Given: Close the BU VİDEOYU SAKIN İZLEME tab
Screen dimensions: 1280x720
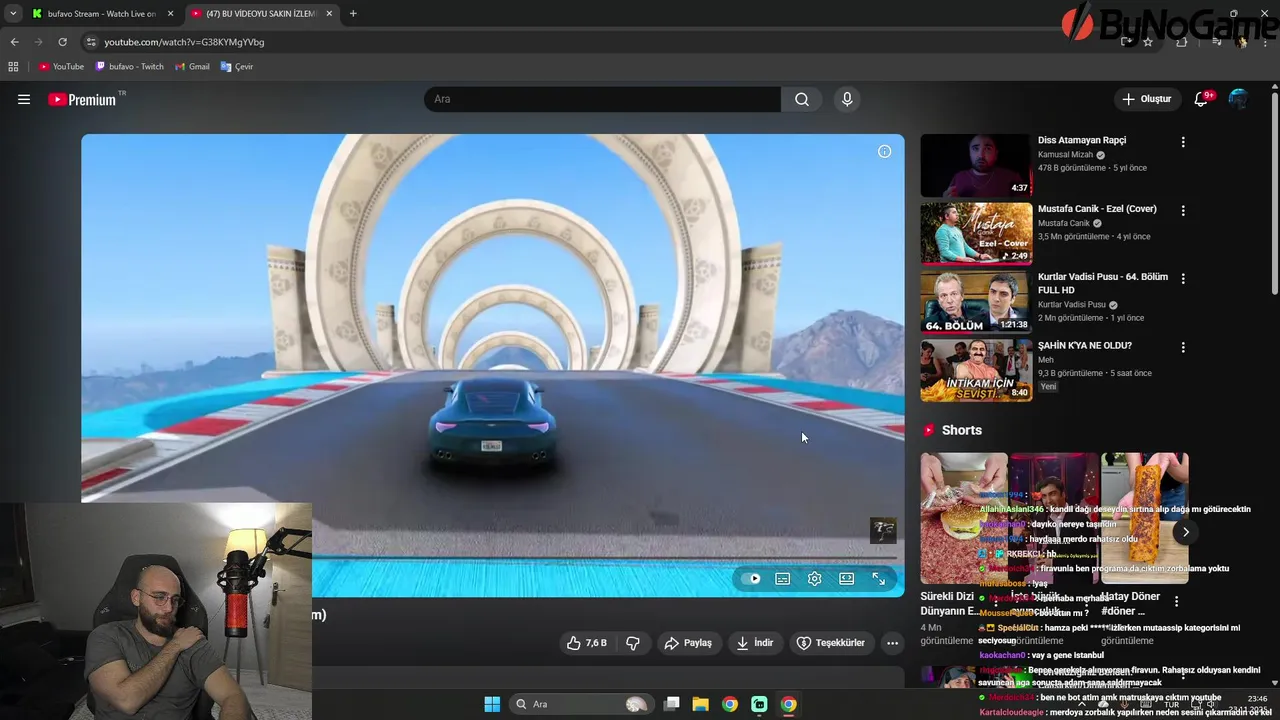Looking at the screenshot, I should pos(329,14).
